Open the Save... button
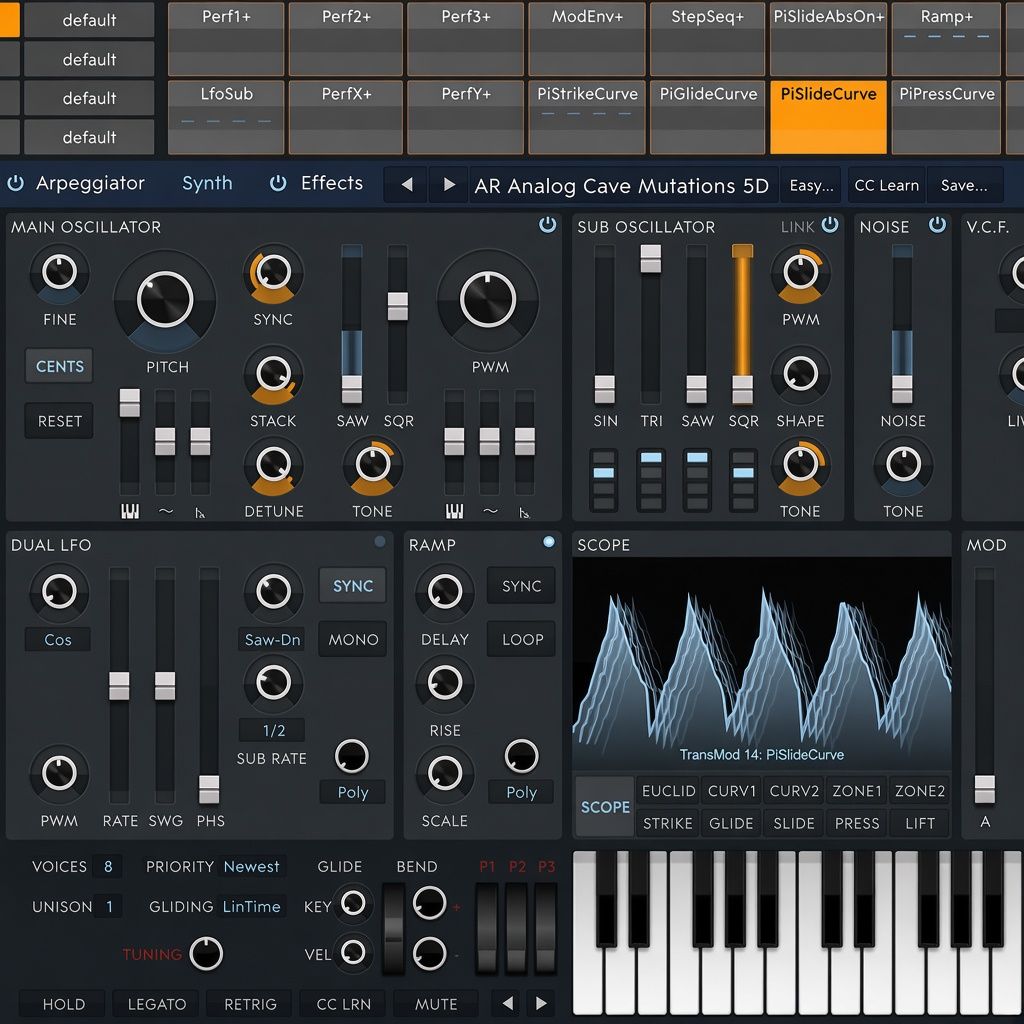Image resolution: width=1024 pixels, height=1024 pixels. [965, 185]
